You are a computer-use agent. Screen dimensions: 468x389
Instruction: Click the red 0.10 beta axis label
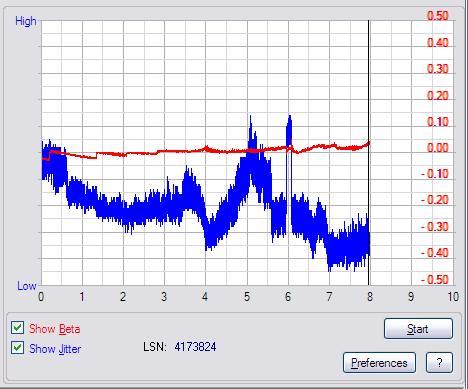tap(438, 122)
